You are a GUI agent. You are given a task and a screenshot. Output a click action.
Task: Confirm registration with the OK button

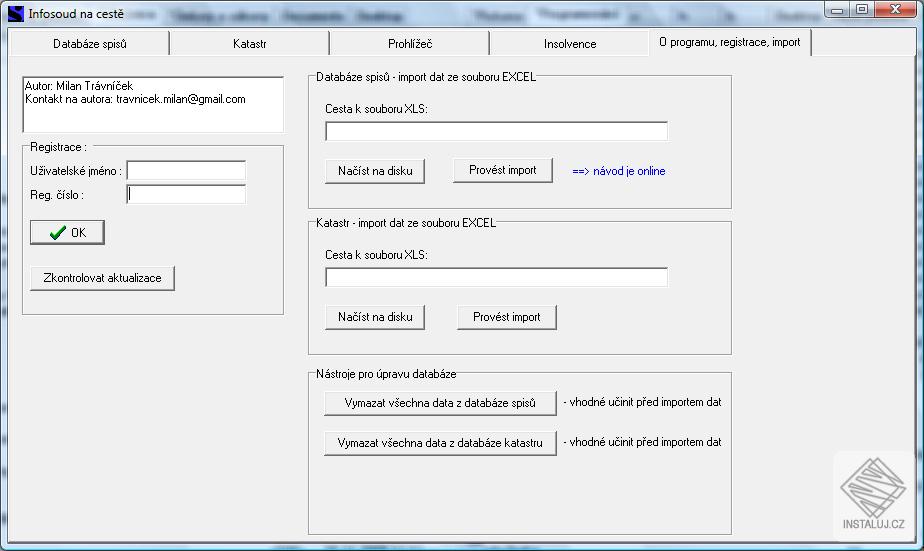[x=67, y=232]
